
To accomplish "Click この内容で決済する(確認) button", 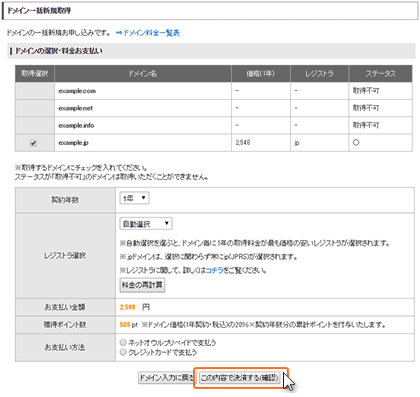I will tap(239, 378).
